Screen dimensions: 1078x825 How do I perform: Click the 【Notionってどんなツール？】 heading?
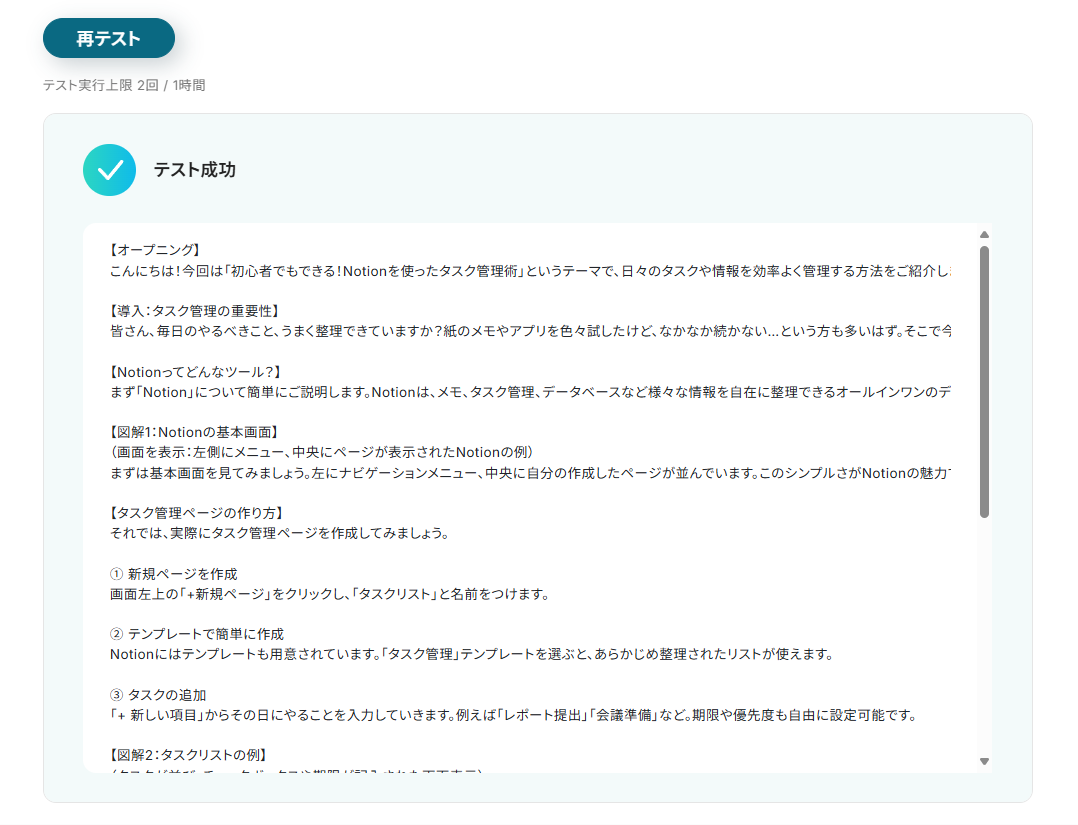pyautogui.click(x=196, y=372)
